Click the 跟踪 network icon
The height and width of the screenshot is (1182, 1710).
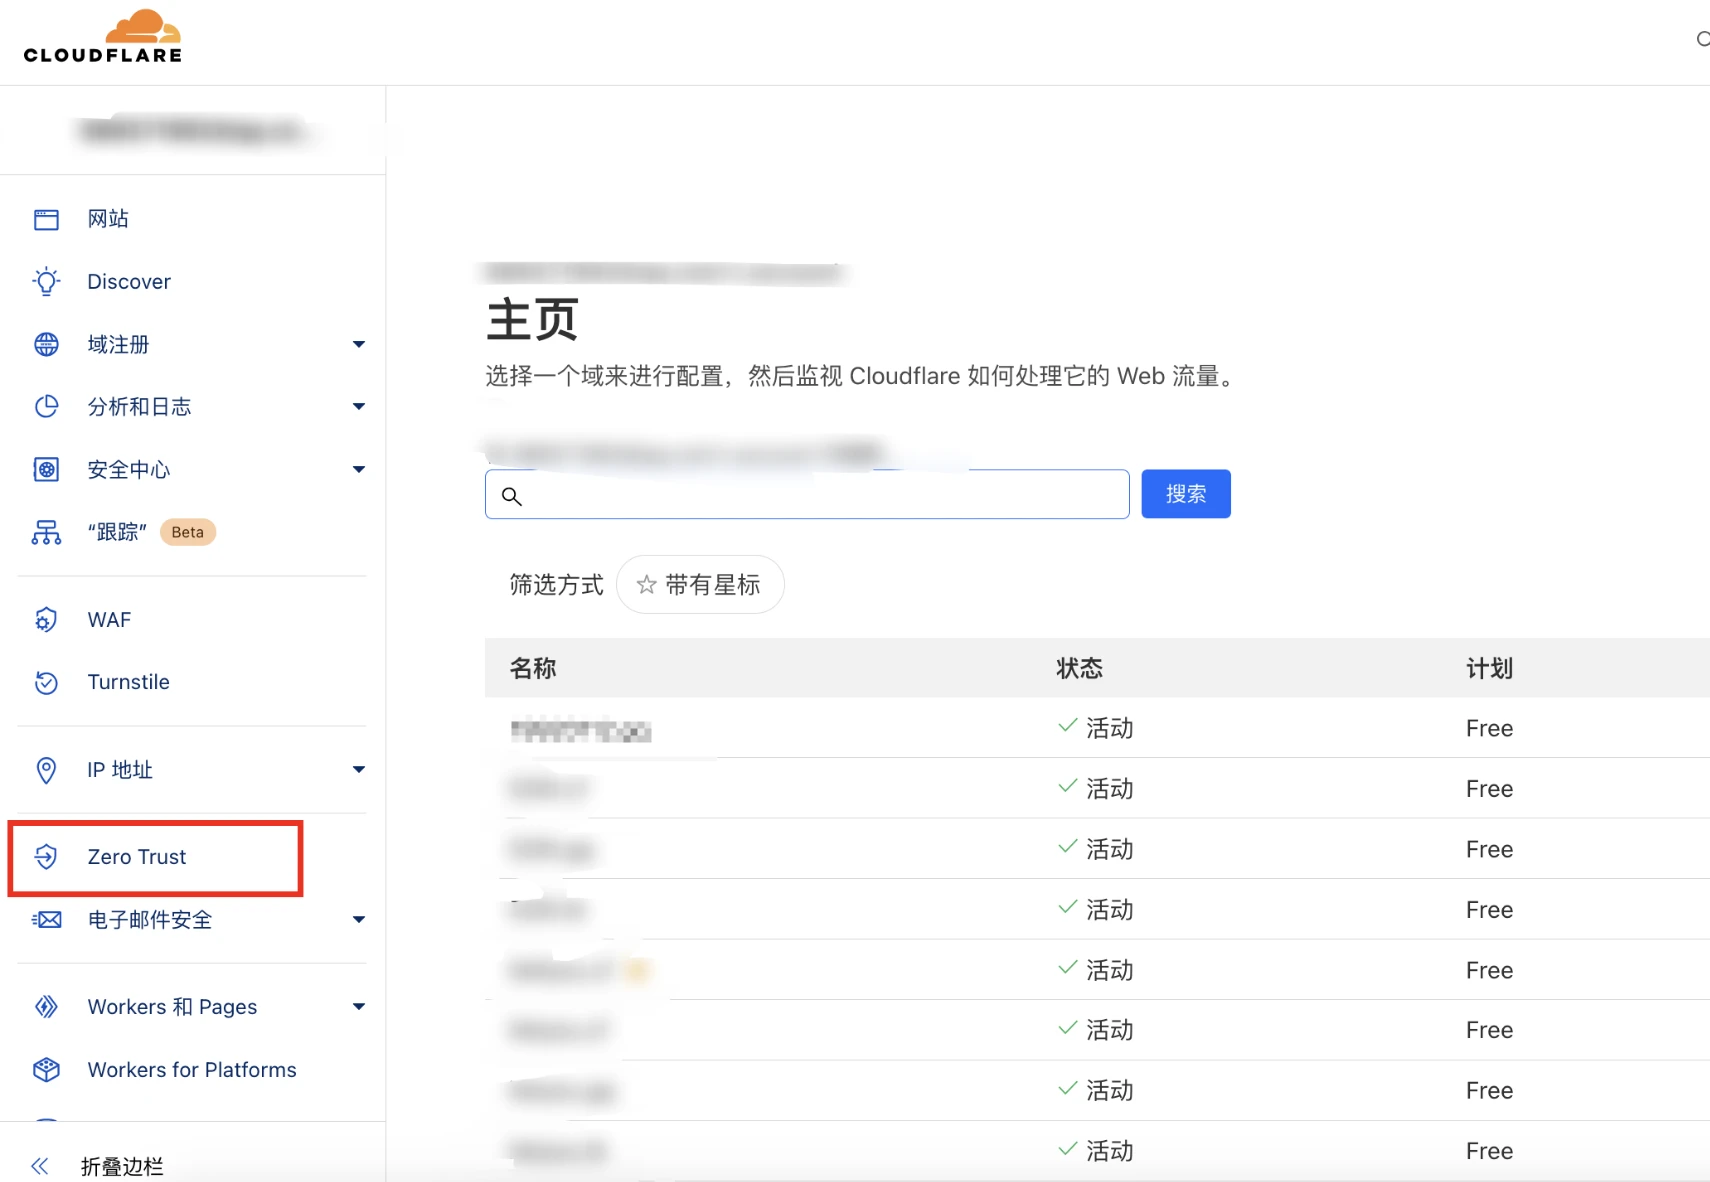(46, 532)
